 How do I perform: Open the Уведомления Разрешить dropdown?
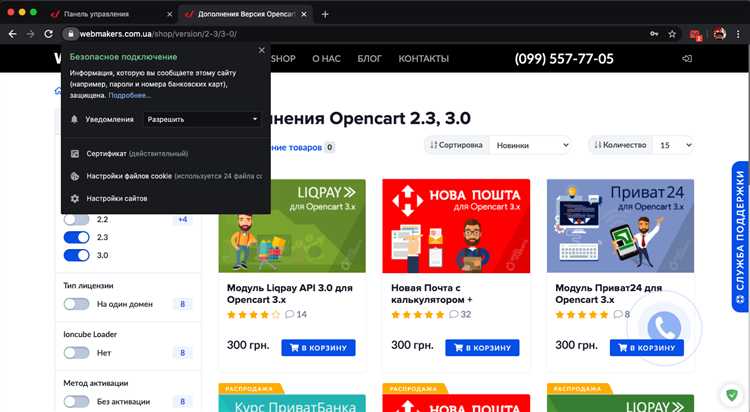(x=202, y=119)
